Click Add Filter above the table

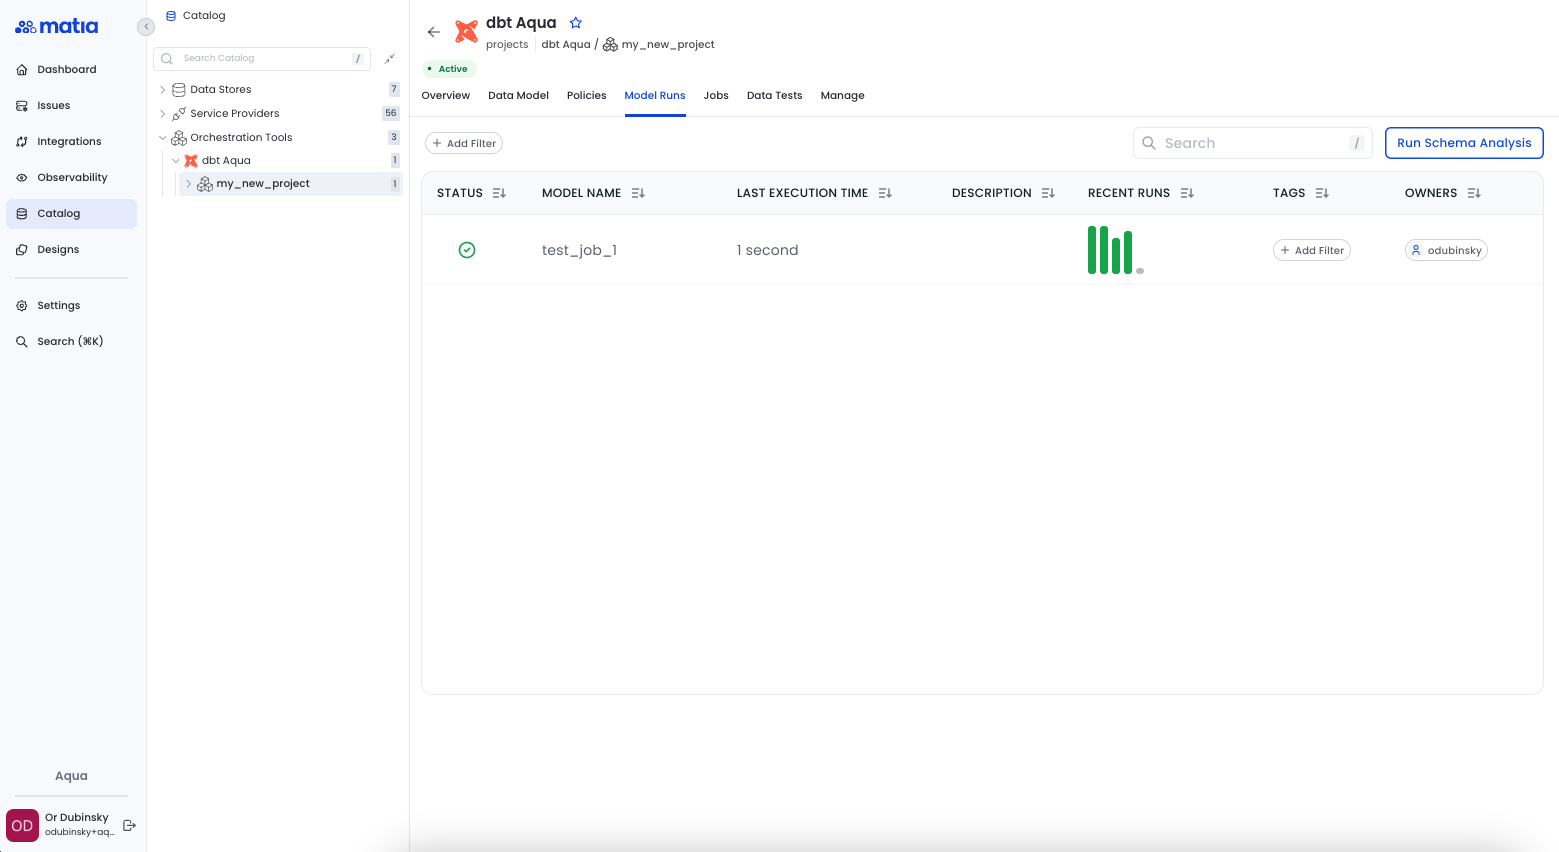[464, 143]
